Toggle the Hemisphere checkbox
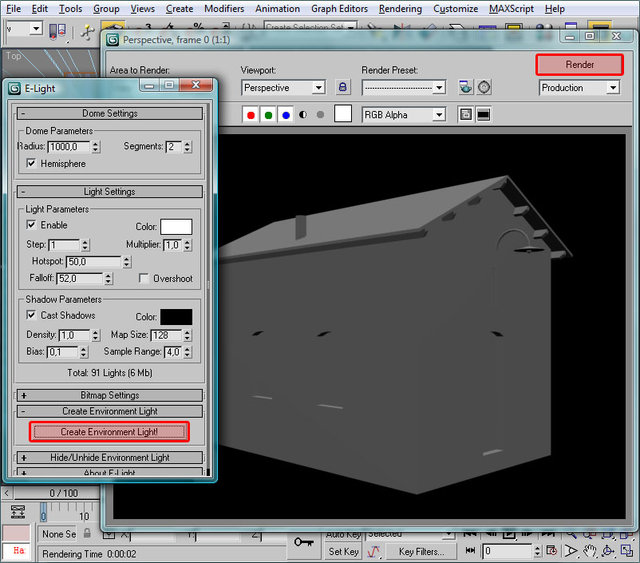The image size is (640, 563). (x=32, y=163)
